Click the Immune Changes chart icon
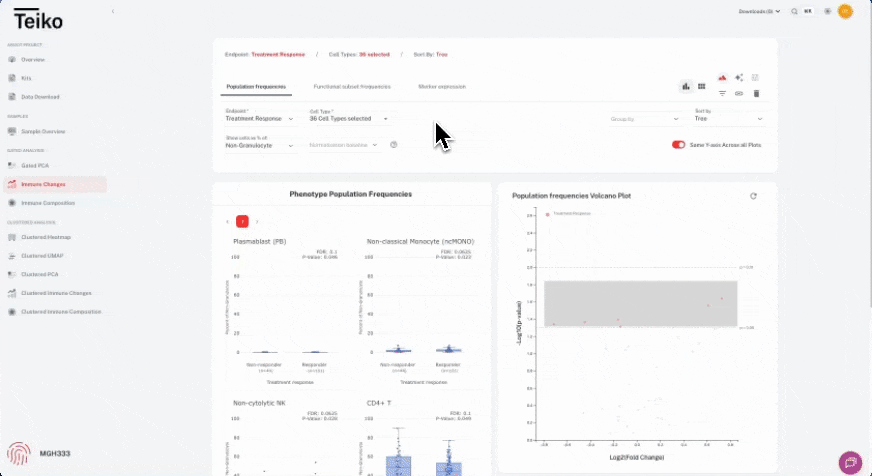The height and width of the screenshot is (476, 872). [12, 184]
